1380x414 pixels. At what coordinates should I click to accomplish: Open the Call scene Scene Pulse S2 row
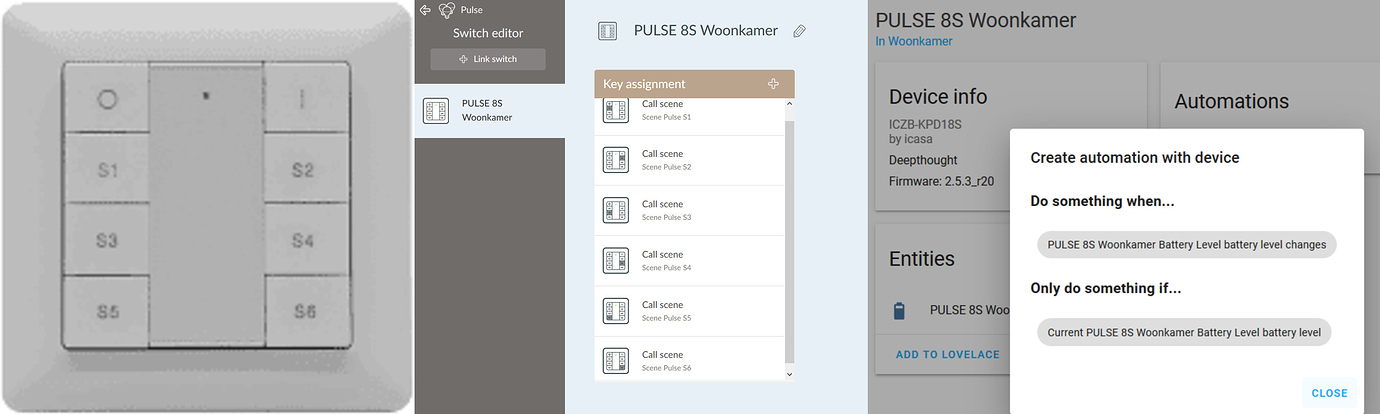point(689,160)
